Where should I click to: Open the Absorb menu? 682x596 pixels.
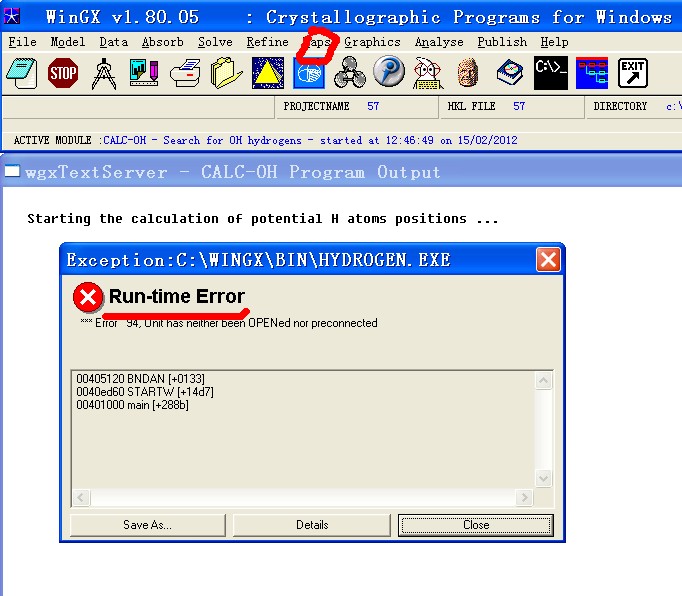163,42
